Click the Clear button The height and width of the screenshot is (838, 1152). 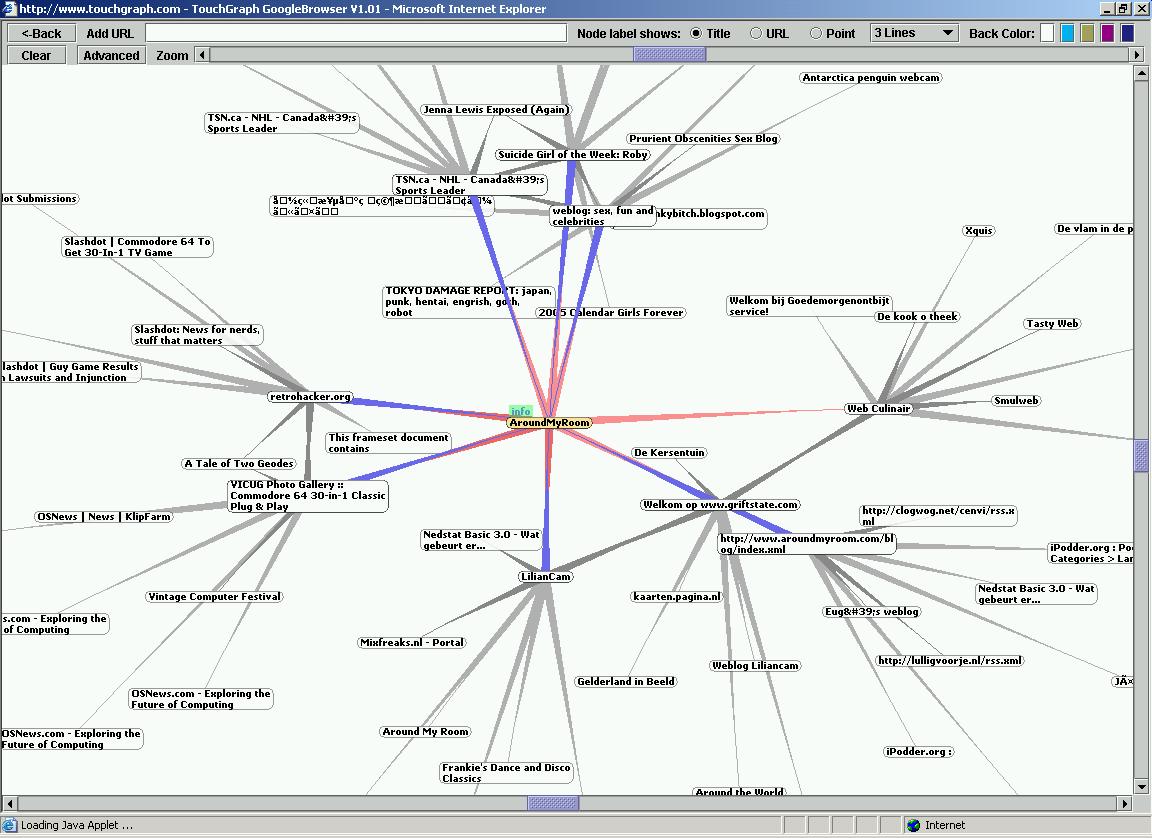point(37,55)
